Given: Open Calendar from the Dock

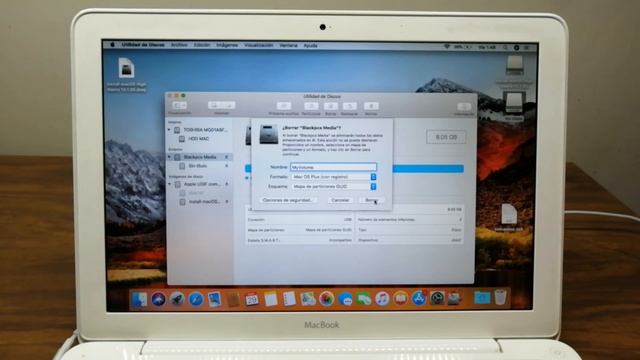Looking at the screenshot, I should tap(252, 300).
